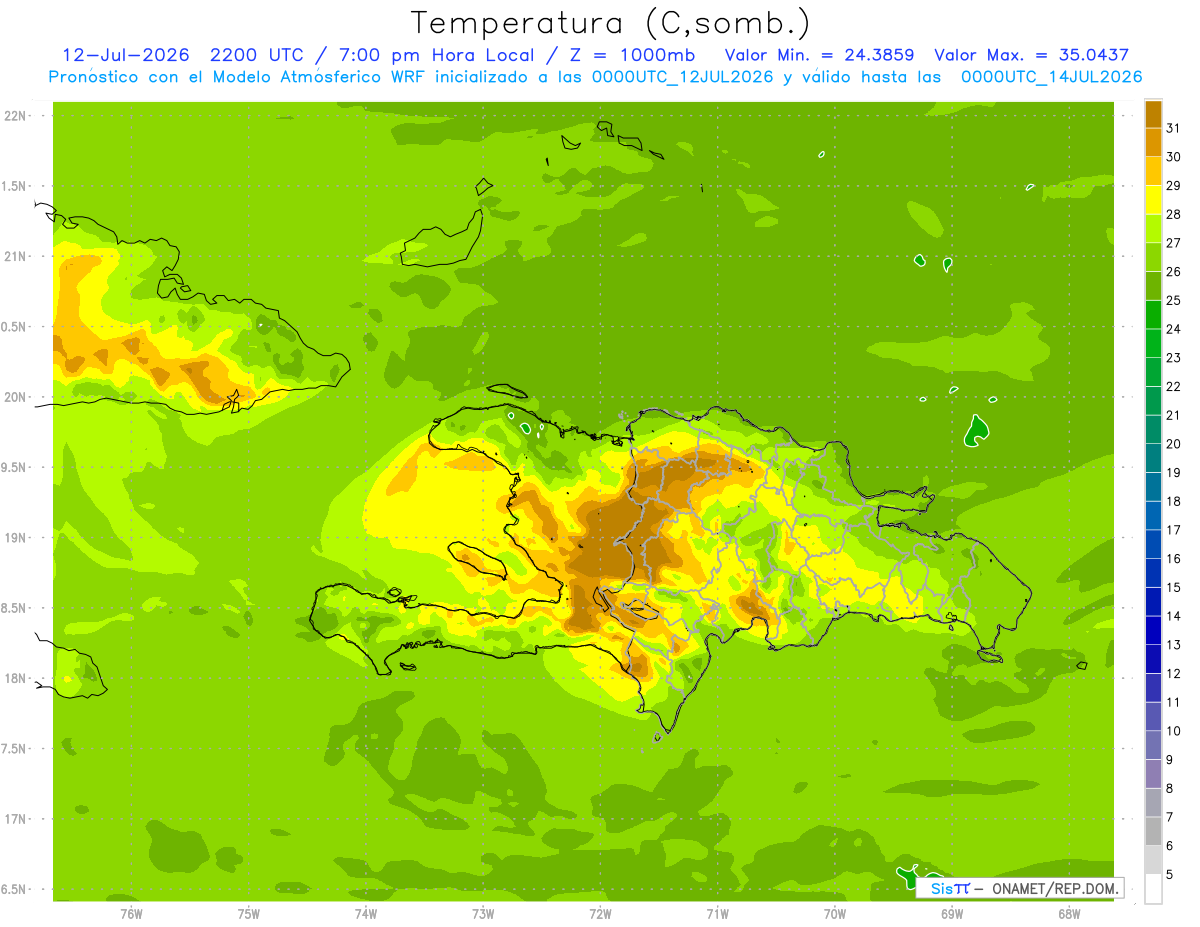This screenshot has height=927, width=1200.
Task: Click the legend label '12'
Action: click(x=1174, y=673)
